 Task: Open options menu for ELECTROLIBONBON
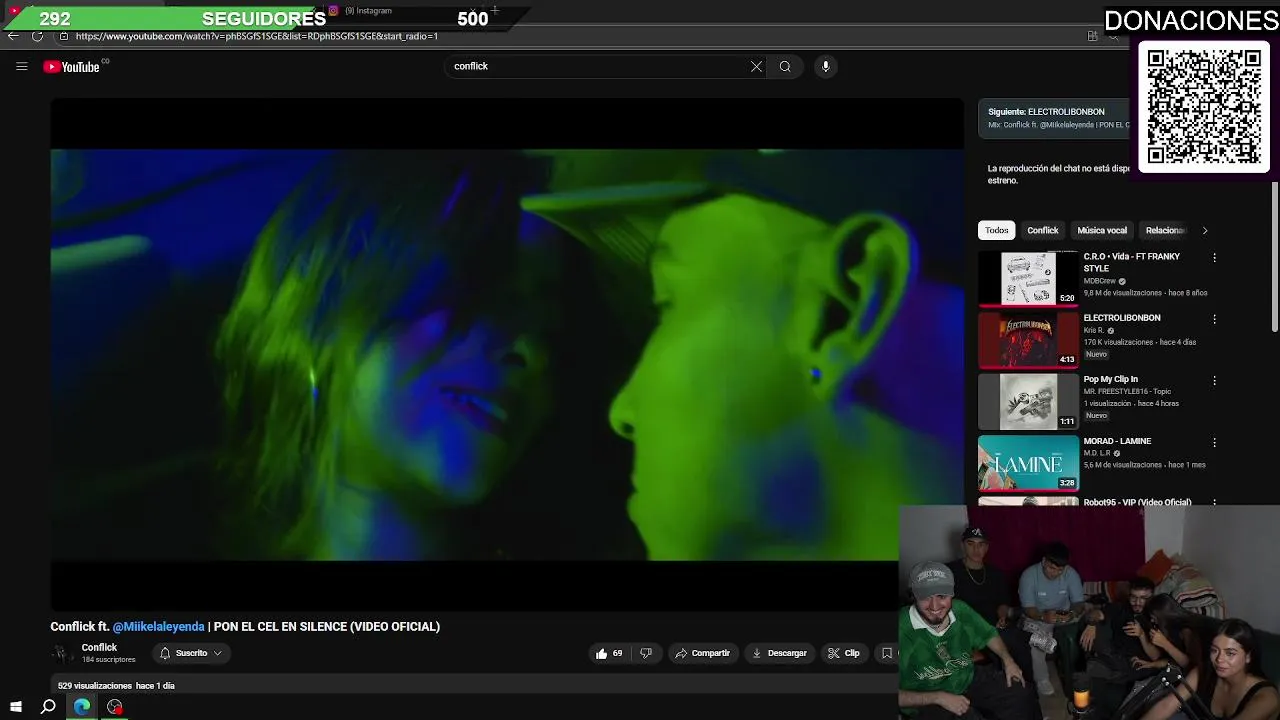1214,319
